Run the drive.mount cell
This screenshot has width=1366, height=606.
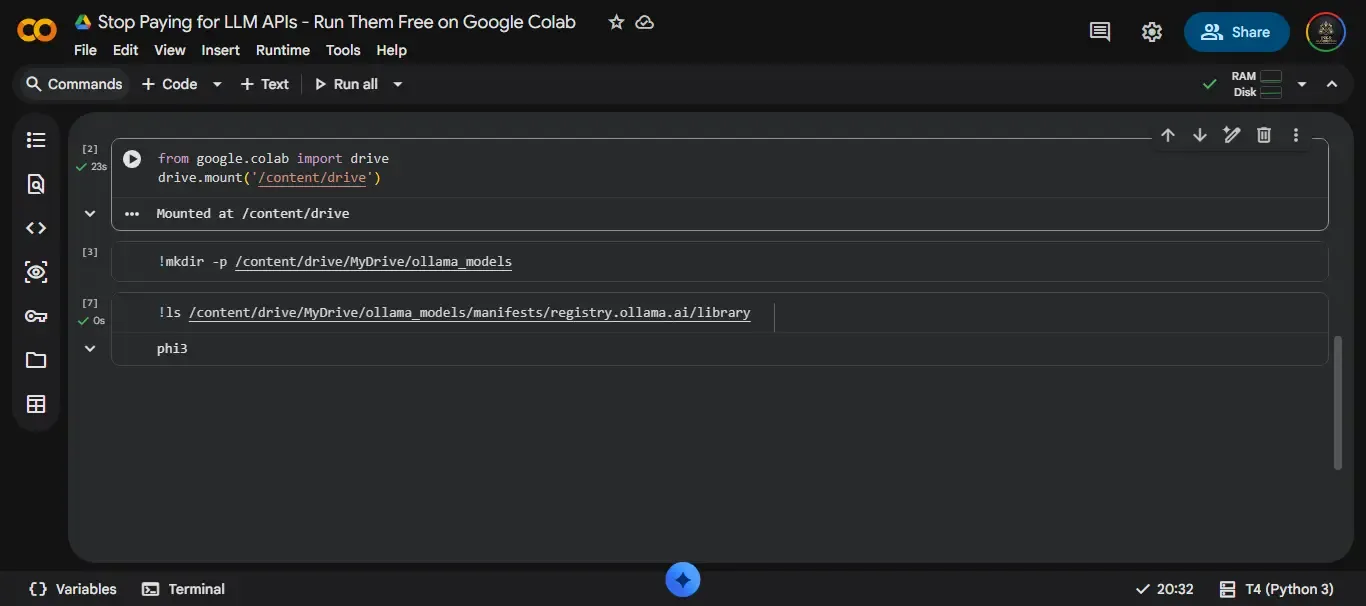point(132,158)
